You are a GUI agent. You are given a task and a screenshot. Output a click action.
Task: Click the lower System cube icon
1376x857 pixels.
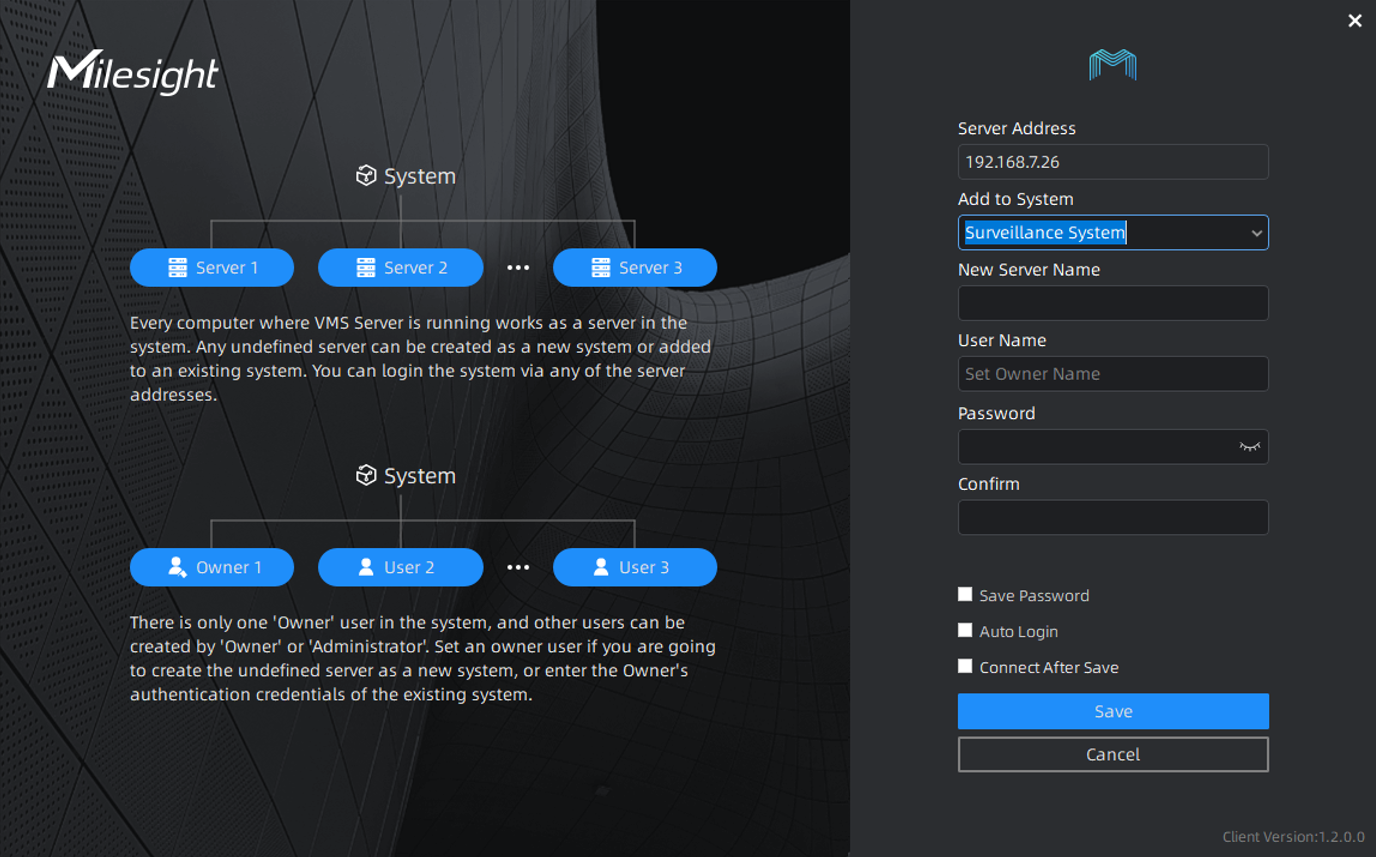pyautogui.click(x=366, y=476)
